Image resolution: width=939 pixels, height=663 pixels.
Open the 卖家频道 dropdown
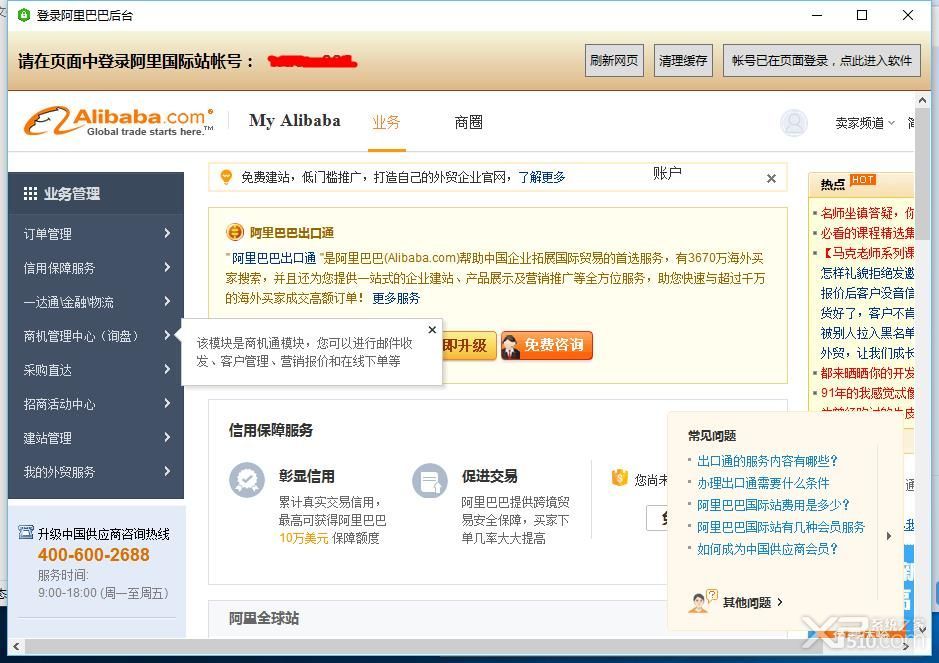(865, 123)
